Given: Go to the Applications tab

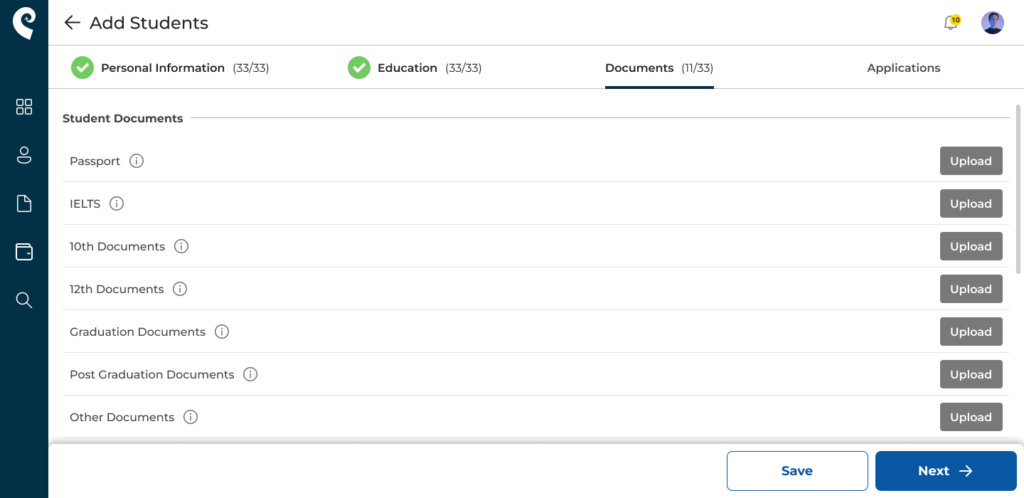Looking at the screenshot, I should (903, 68).
